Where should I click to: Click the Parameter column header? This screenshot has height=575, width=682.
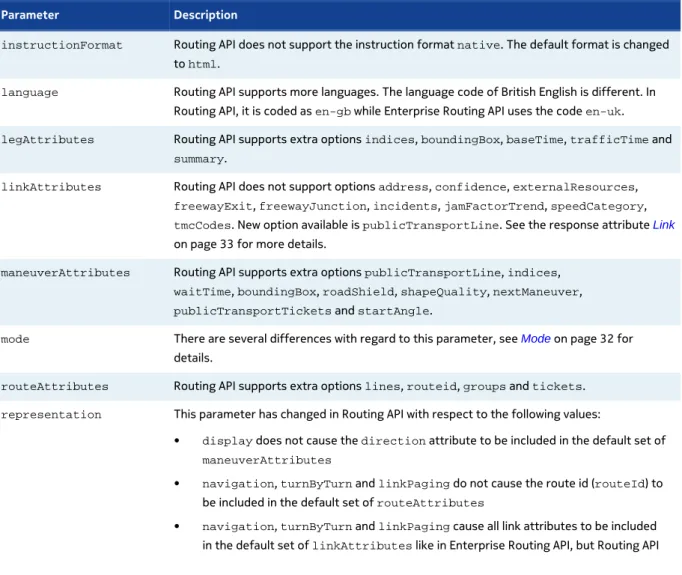[30, 15]
